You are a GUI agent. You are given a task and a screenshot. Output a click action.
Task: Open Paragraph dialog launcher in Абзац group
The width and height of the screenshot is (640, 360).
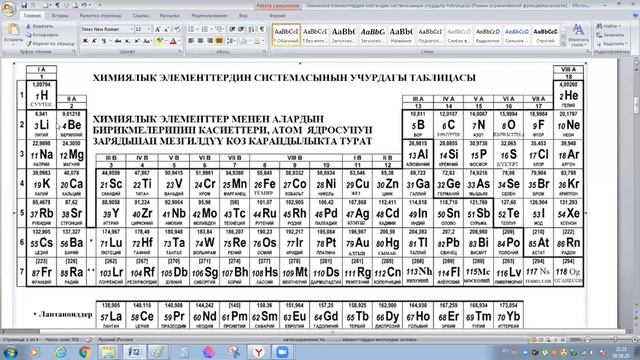(264, 52)
